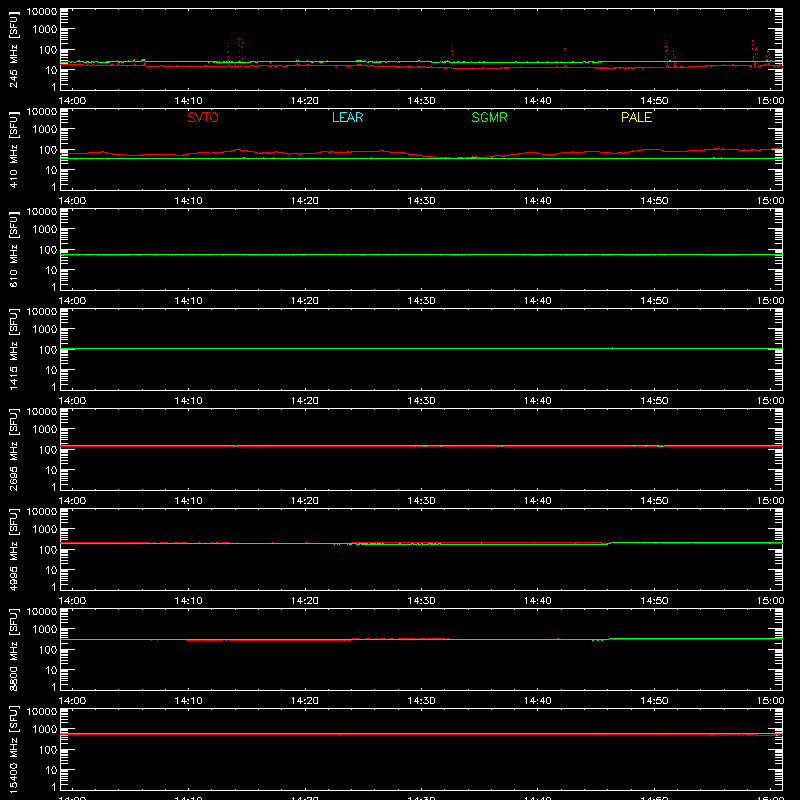Click 14:30 tick label below 1415 MHz plot
800x800 pixels.
click(421, 401)
